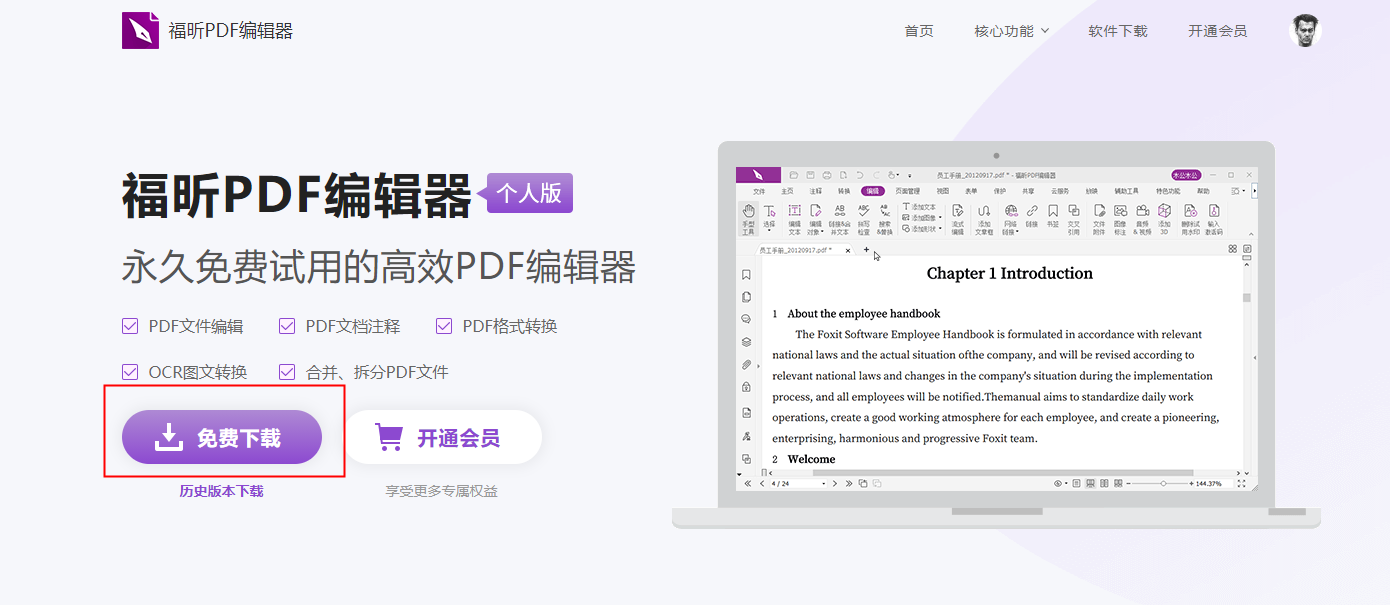This screenshot has width=1392, height=607.
Task: Switch to the 页面管理 ribbon tab
Action: click(x=910, y=190)
